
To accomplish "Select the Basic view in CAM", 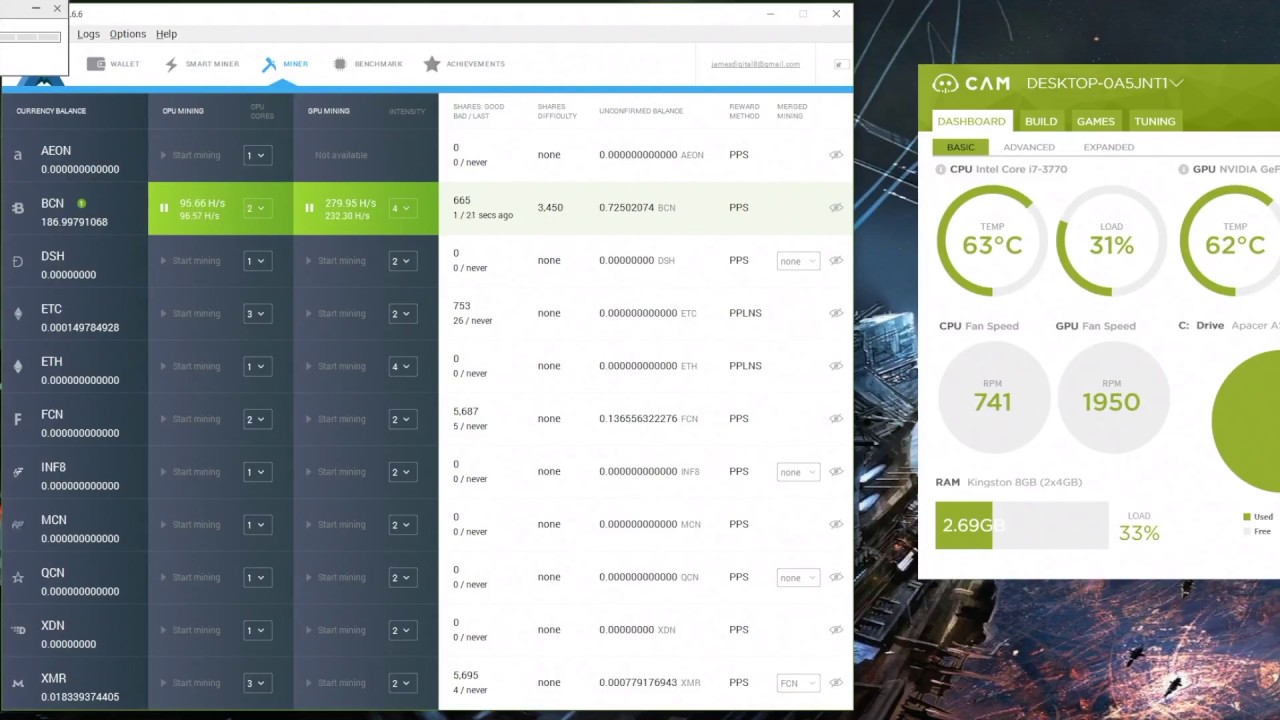I will [960, 147].
